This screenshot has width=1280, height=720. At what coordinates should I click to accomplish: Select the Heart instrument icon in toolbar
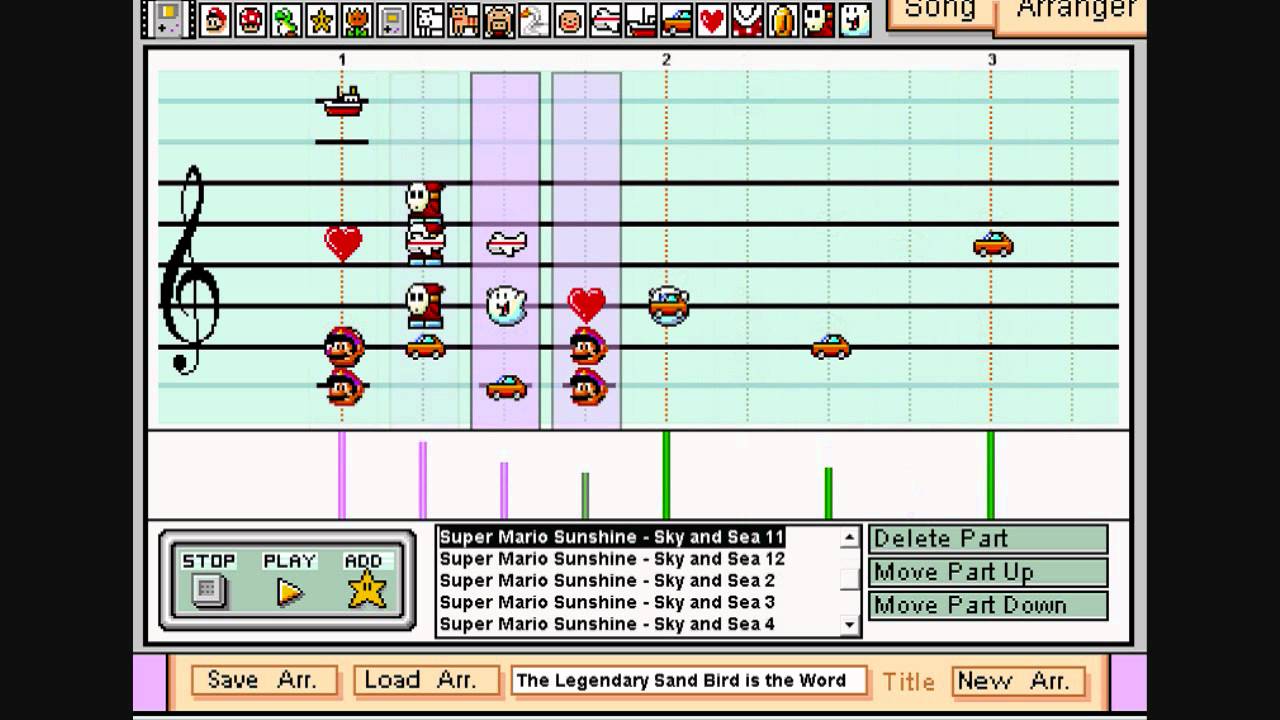[x=712, y=20]
